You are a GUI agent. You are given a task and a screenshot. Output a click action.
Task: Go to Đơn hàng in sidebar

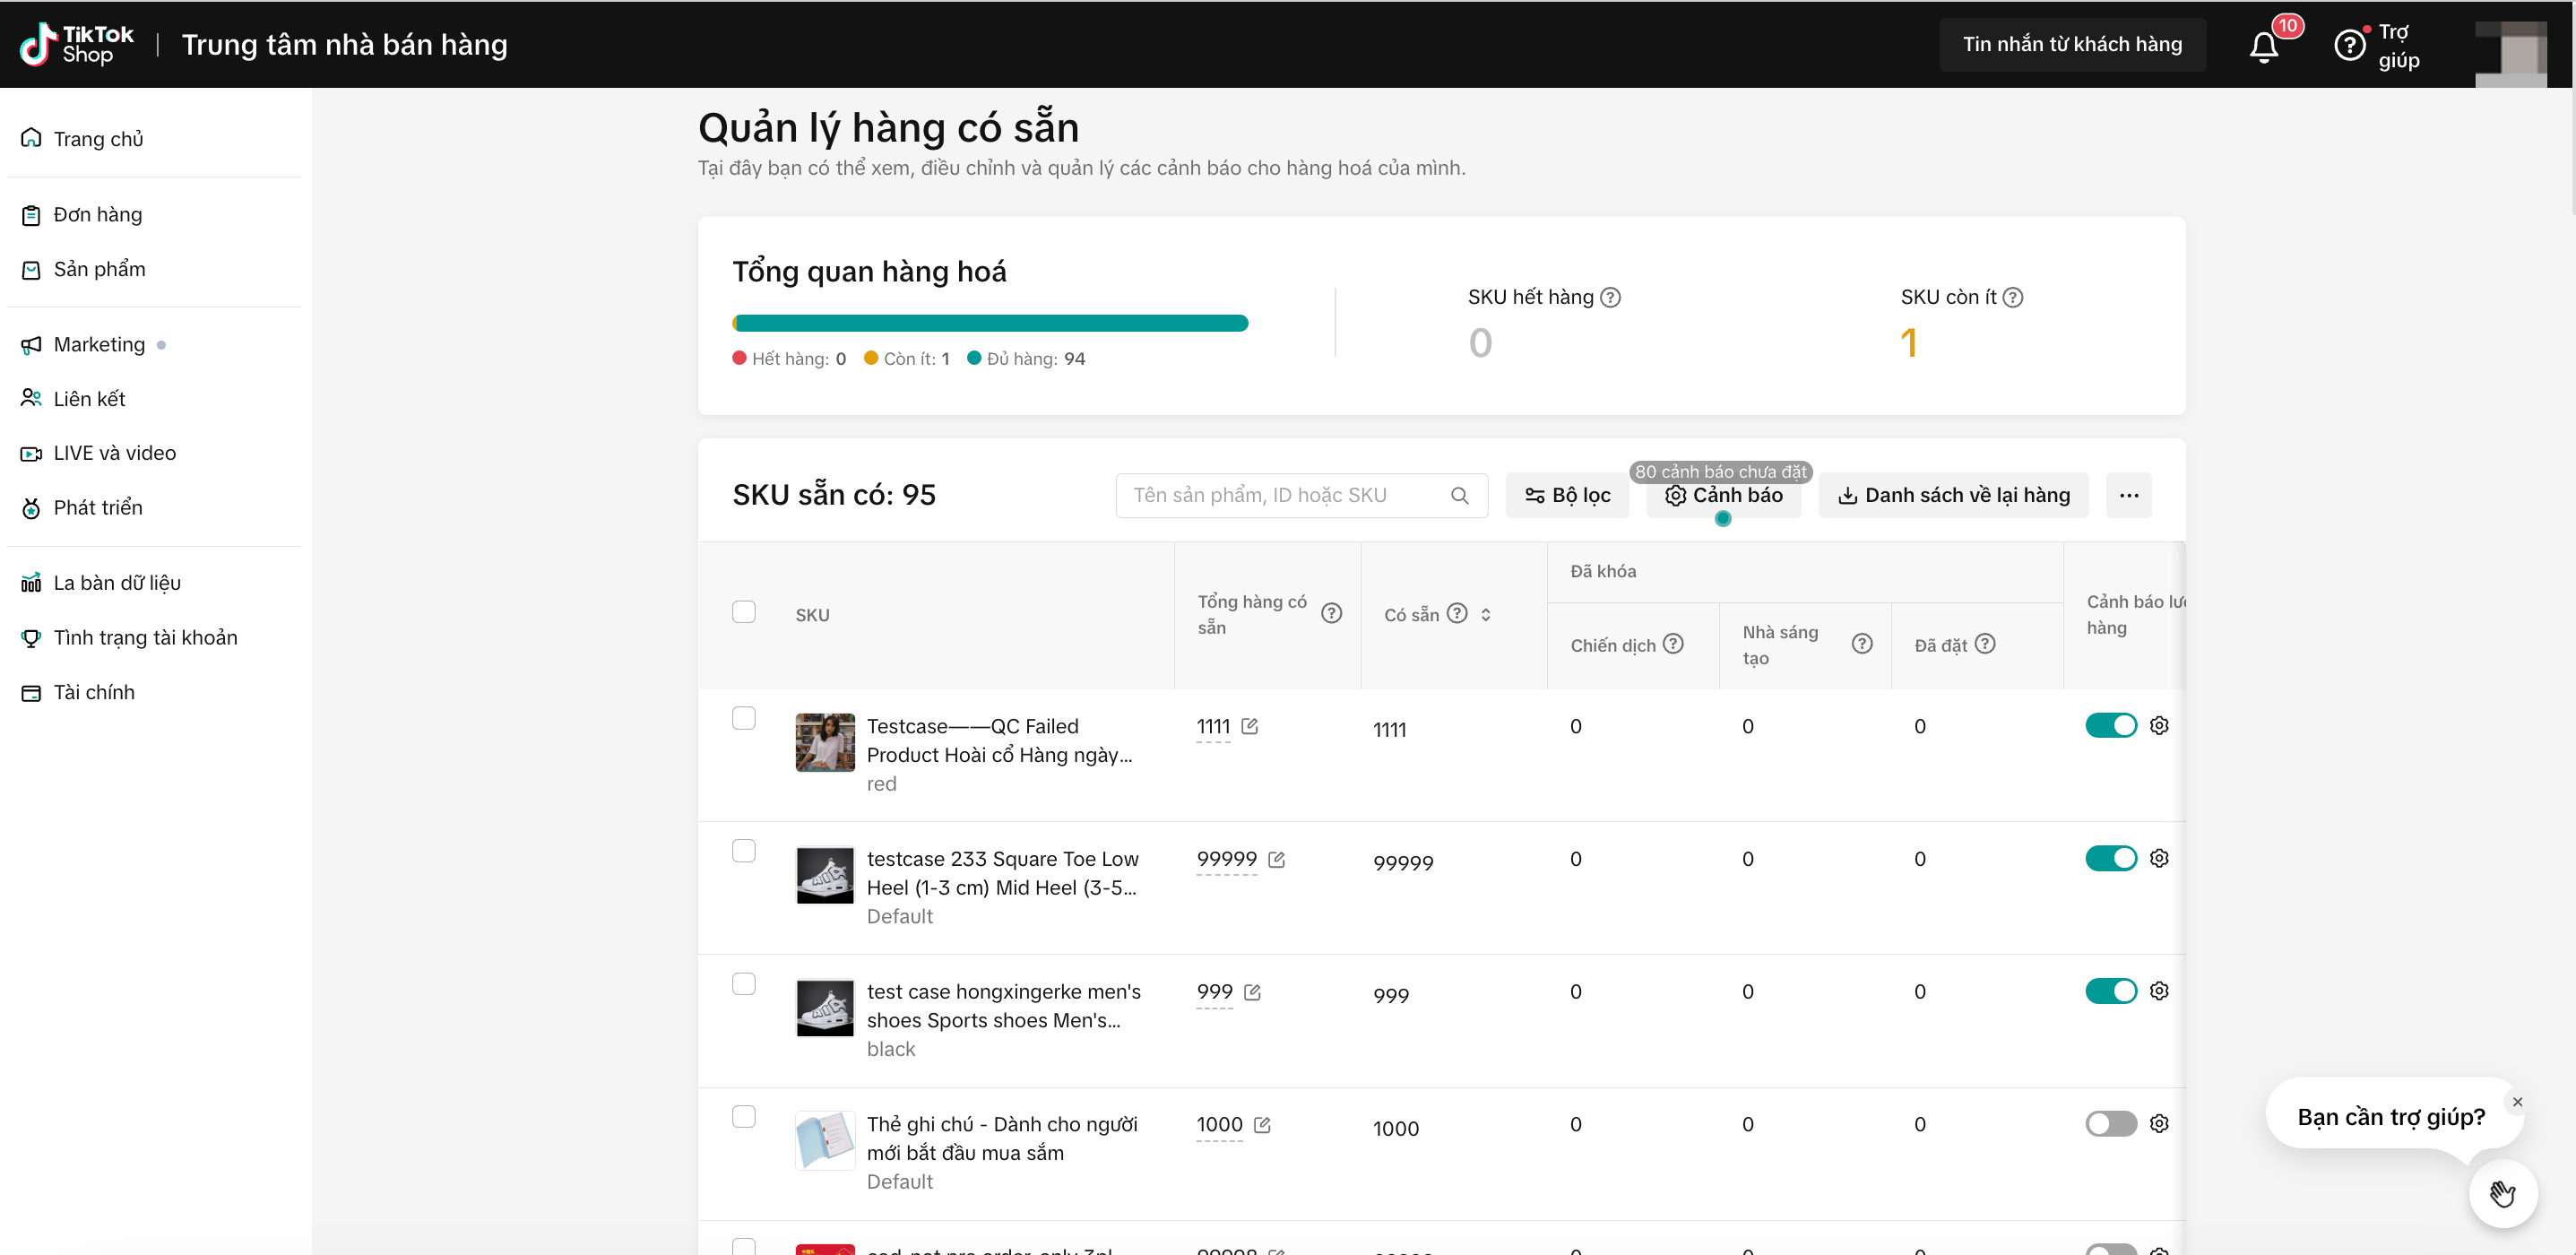coord(97,214)
